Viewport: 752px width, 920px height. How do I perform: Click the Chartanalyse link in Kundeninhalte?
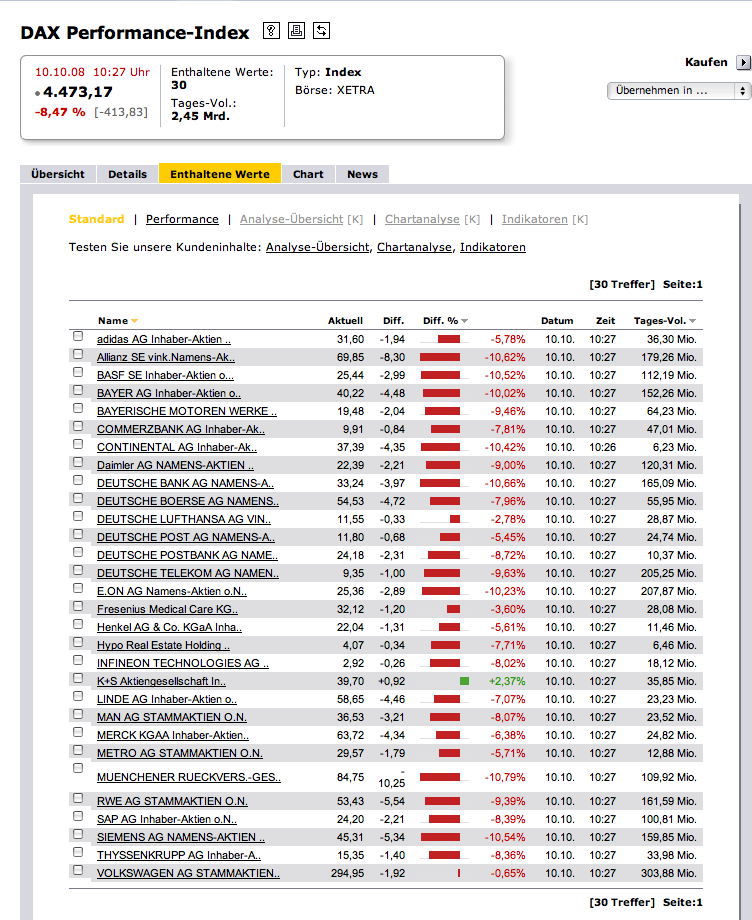(414, 247)
